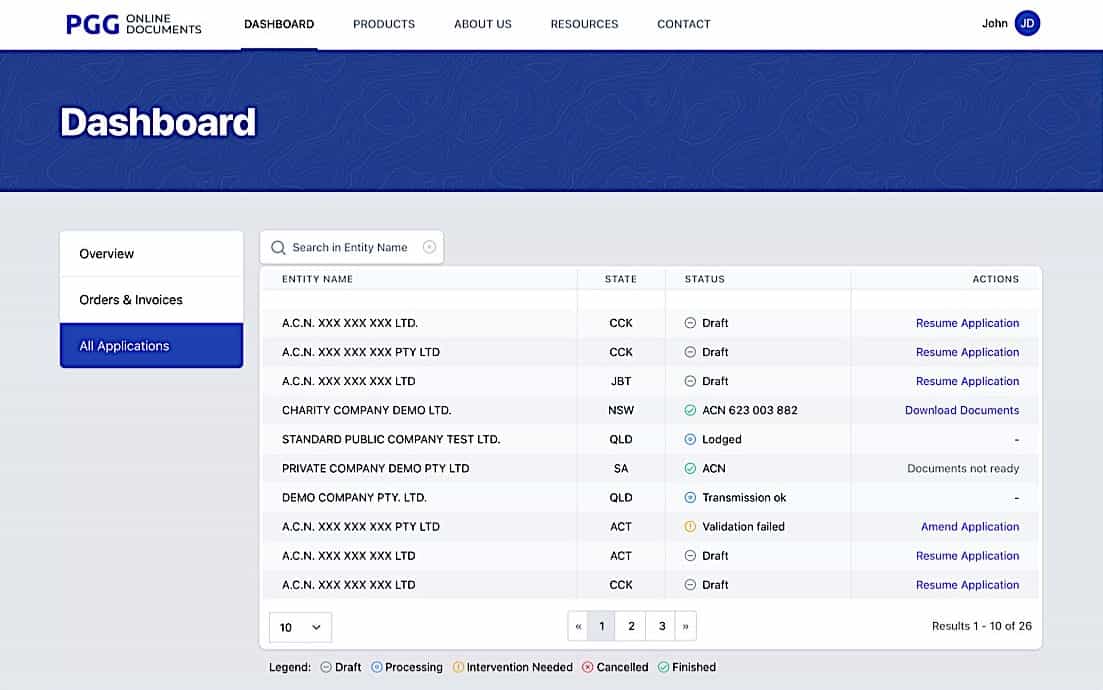The width and height of the screenshot is (1103, 690).
Task: Resume Application for the JBT draft entry
Action: tap(967, 381)
